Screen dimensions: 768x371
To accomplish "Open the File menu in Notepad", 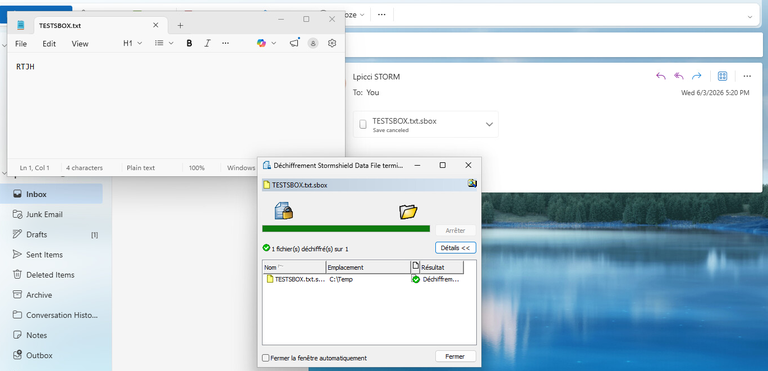I will [x=21, y=44].
